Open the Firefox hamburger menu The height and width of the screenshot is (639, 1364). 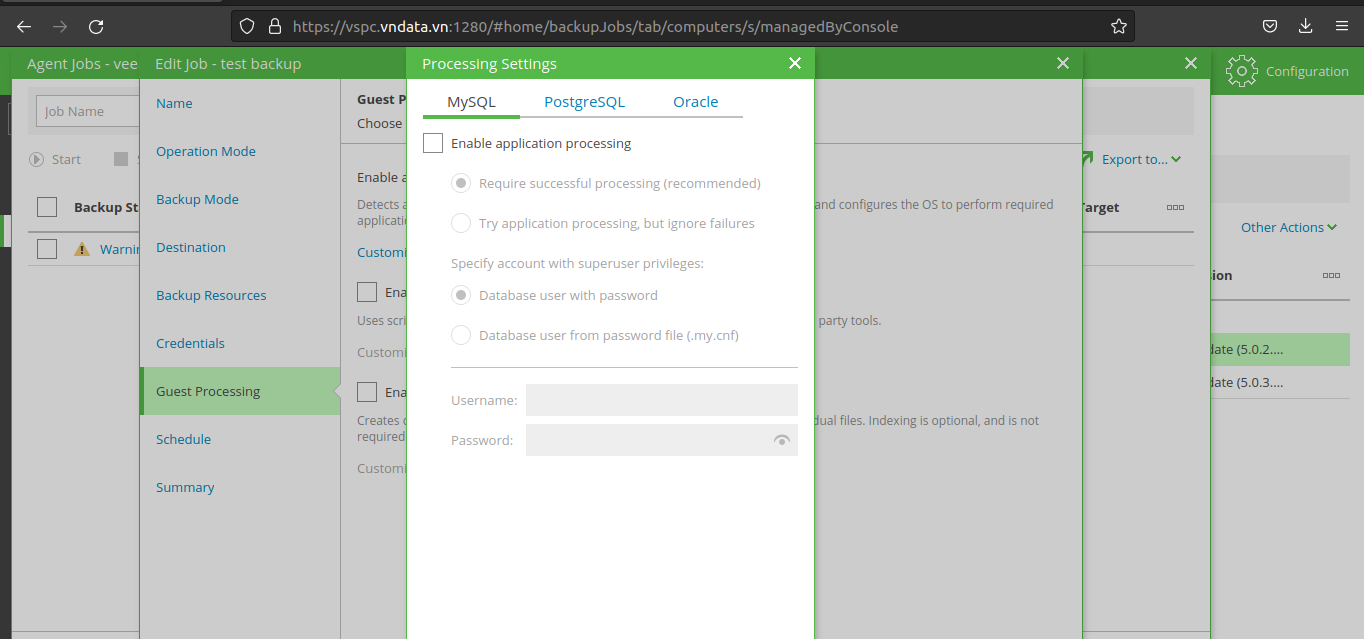point(1341,27)
